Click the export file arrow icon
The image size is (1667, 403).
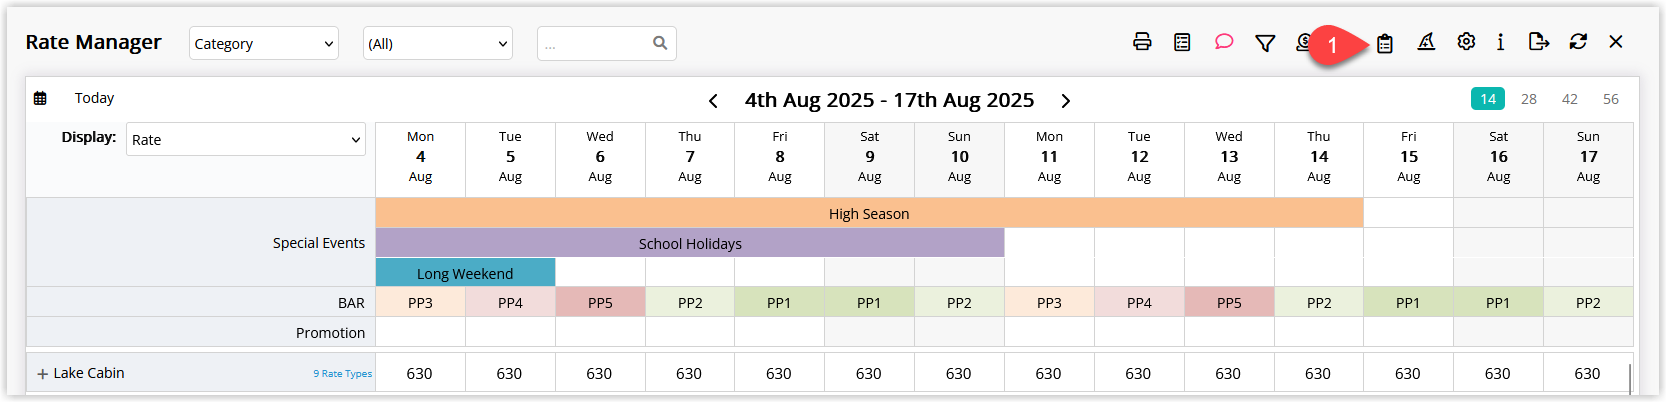click(1539, 42)
